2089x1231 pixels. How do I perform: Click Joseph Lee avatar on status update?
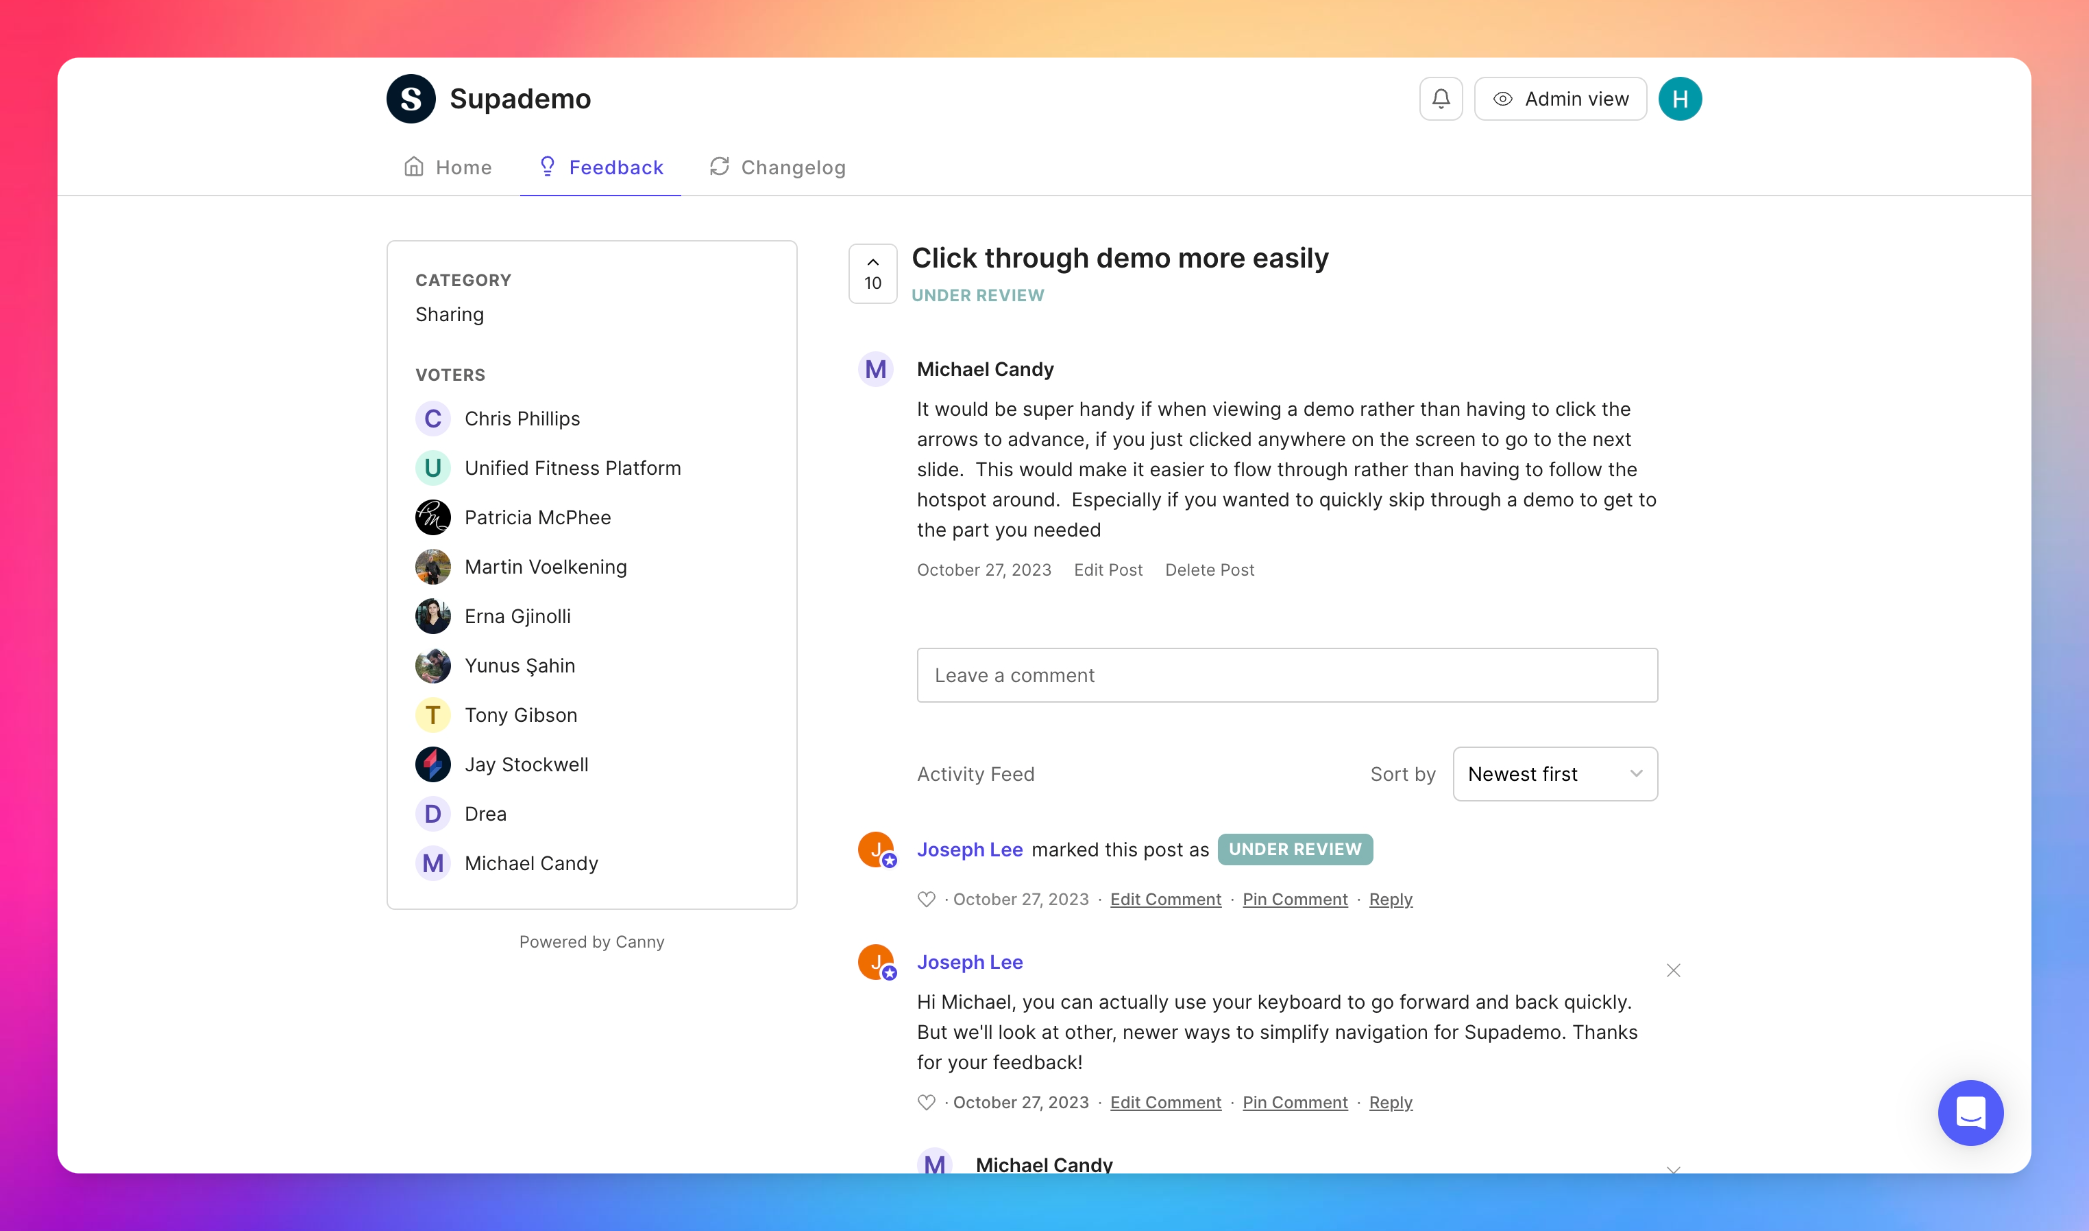pos(876,850)
